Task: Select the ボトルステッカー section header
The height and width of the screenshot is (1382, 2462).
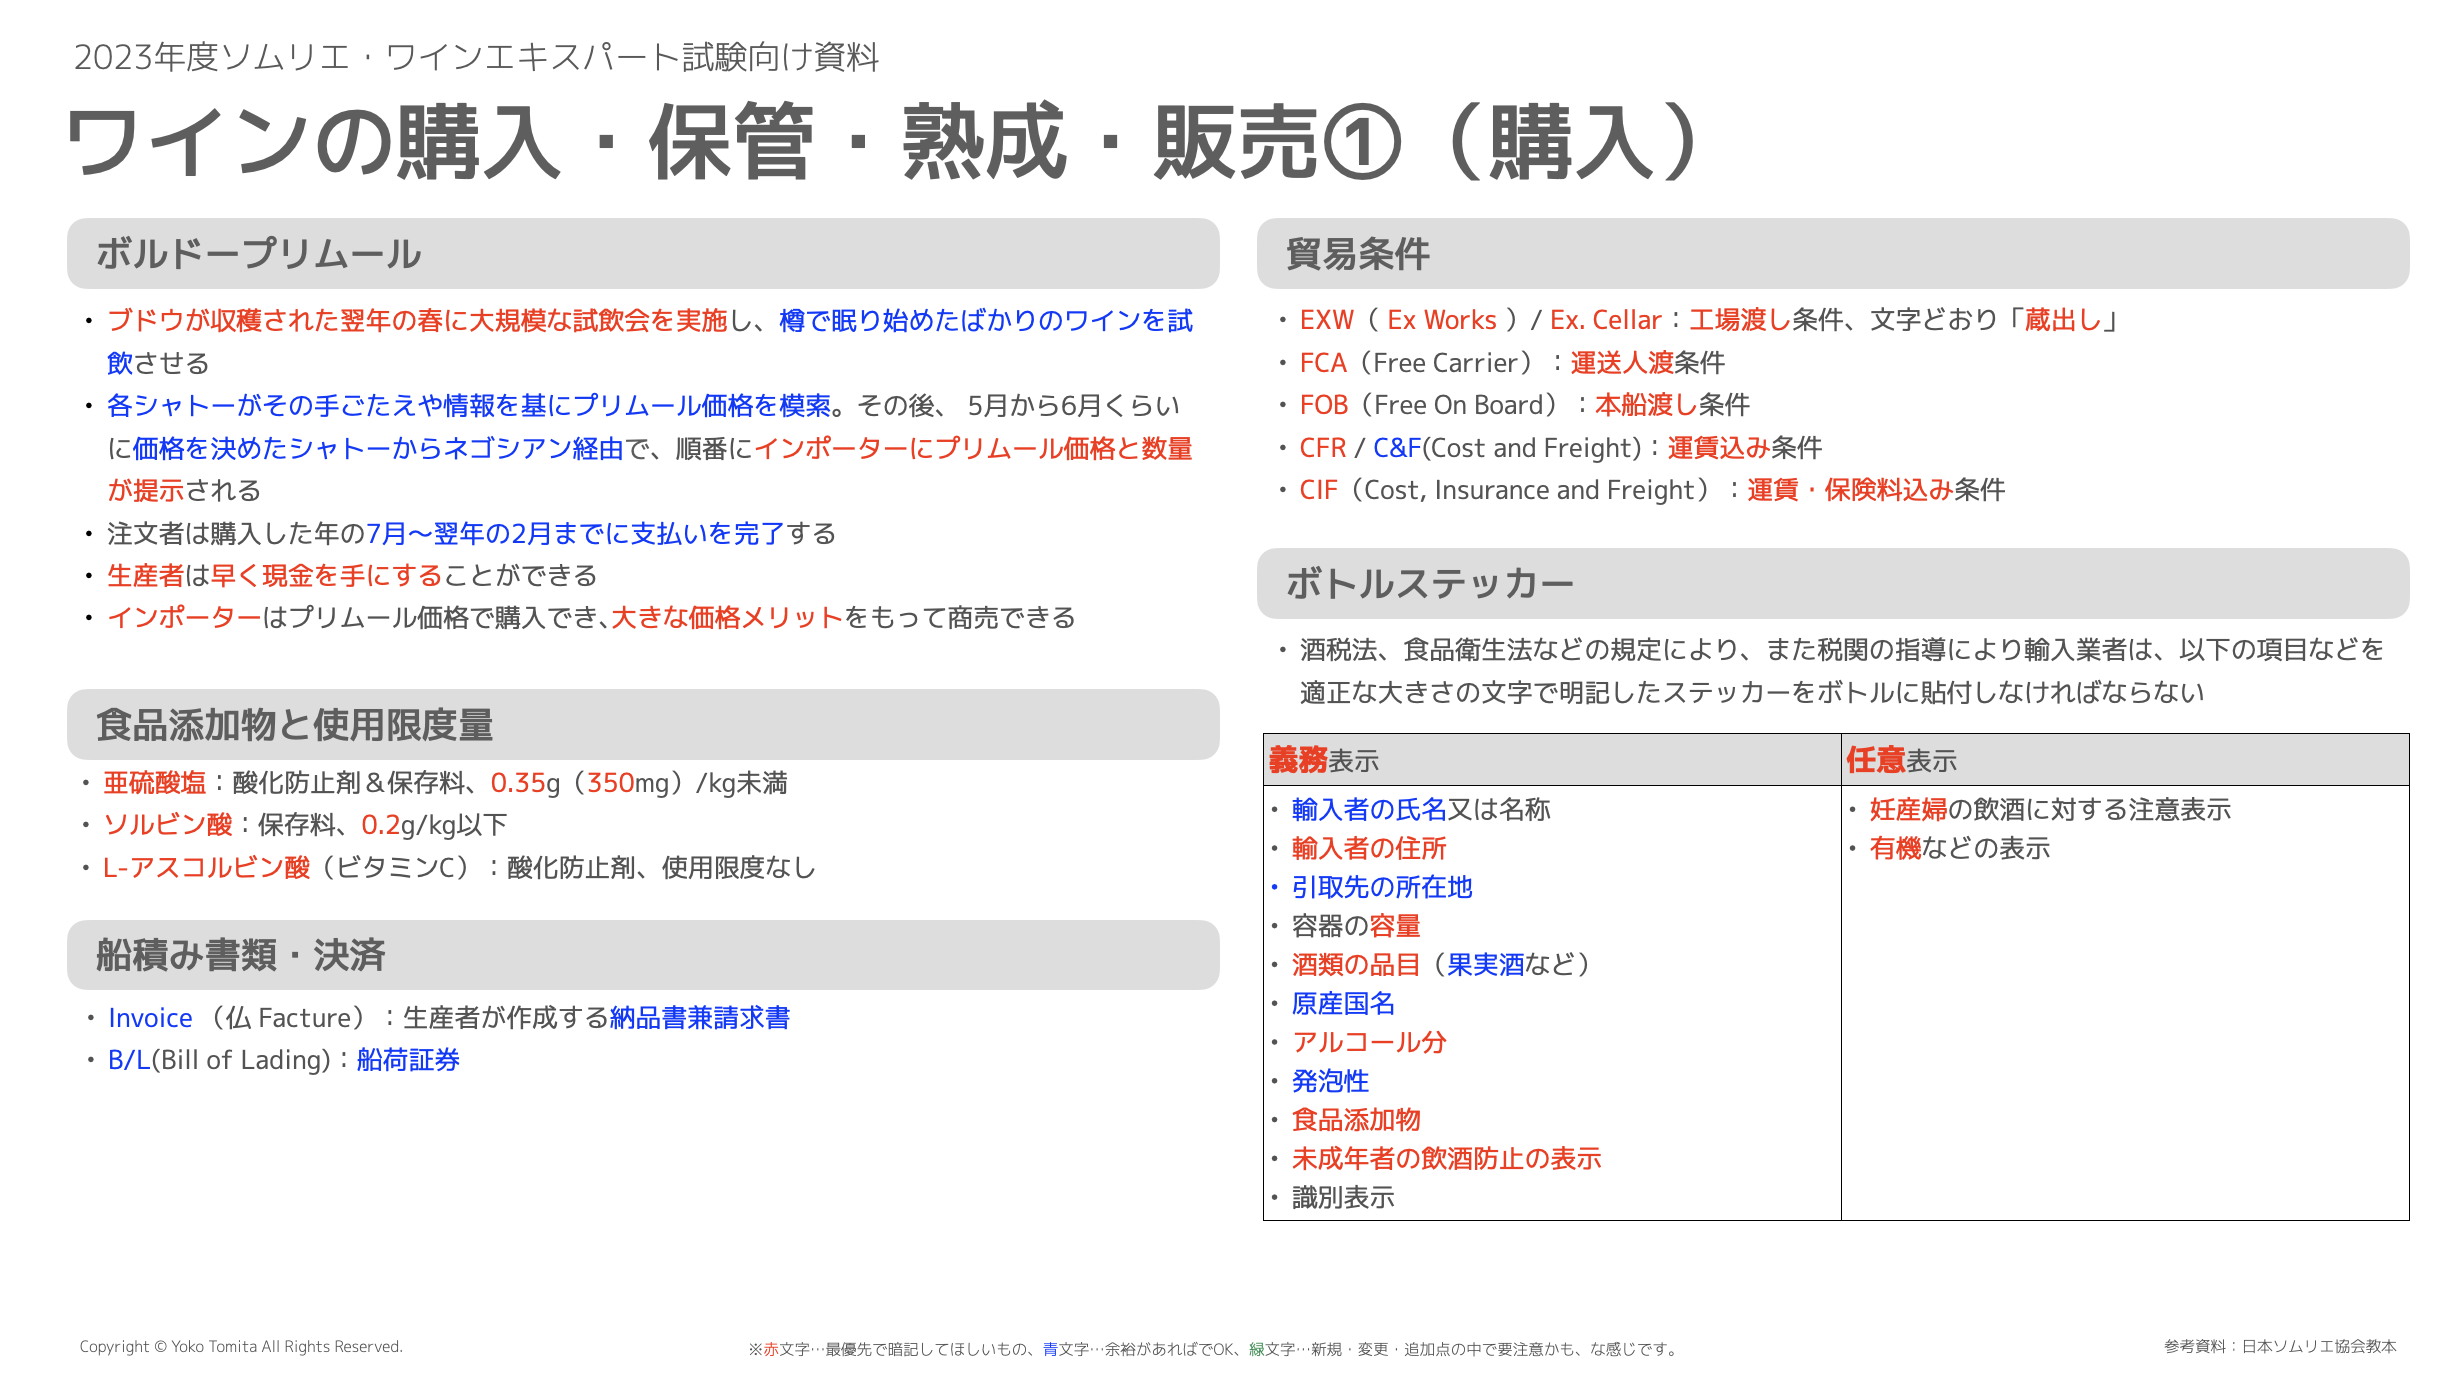Action: pyautogui.click(x=1833, y=583)
